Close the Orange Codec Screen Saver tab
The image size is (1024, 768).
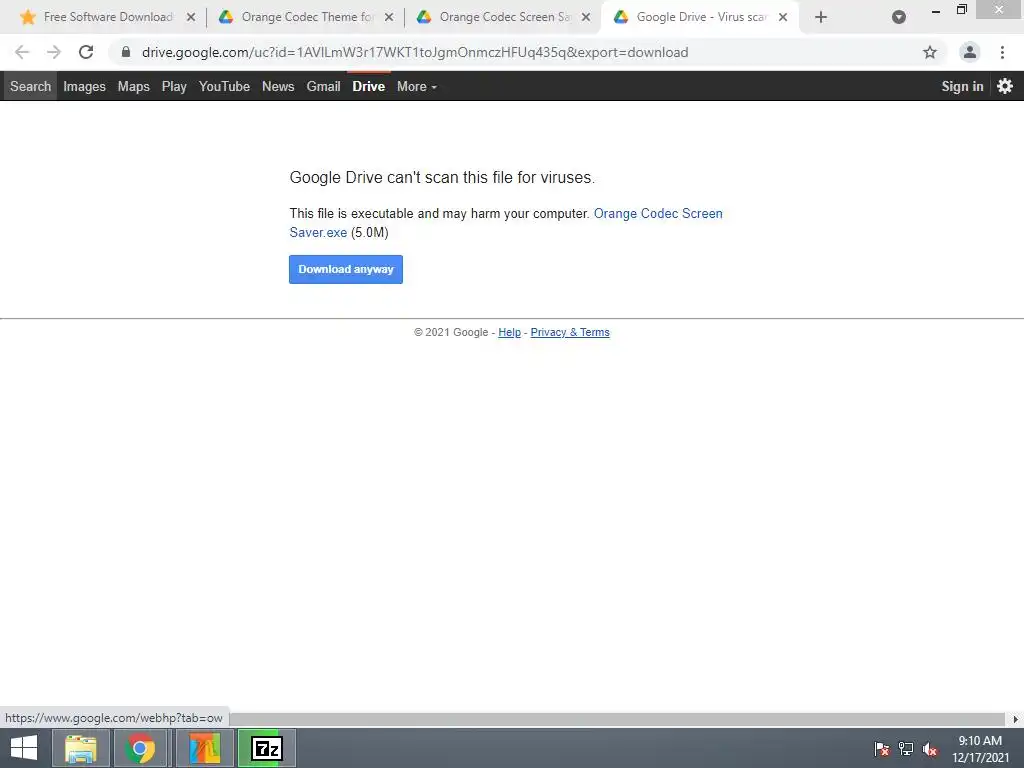coord(586,17)
